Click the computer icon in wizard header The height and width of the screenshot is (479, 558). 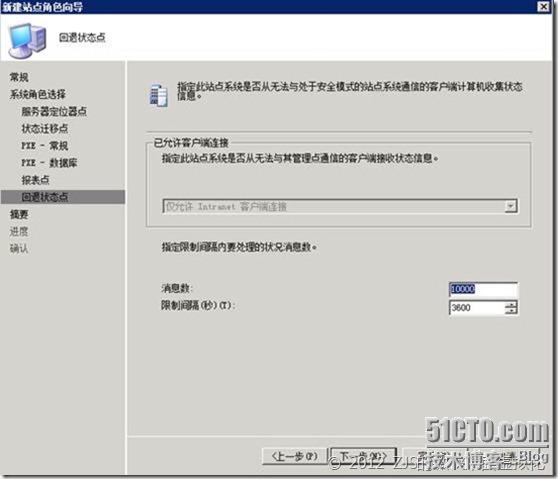coord(28,40)
